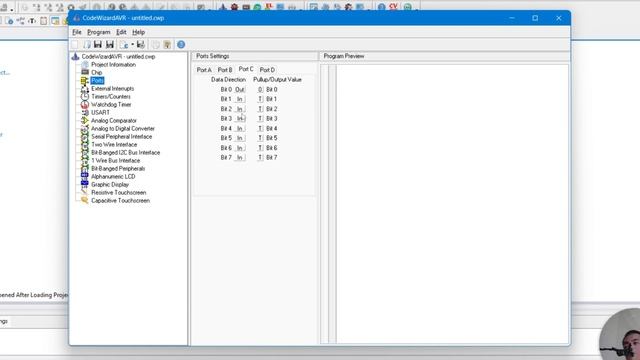Open the Program menu
Image resolution: width=640 pixels, height=360 pixels.
tap(99, 32)
